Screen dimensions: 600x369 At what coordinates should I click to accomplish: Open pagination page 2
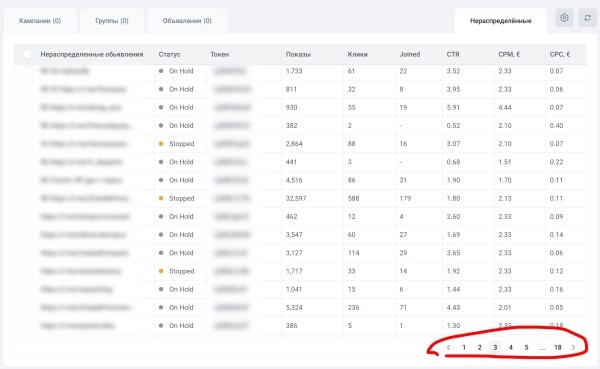click(x=479, y=348)
